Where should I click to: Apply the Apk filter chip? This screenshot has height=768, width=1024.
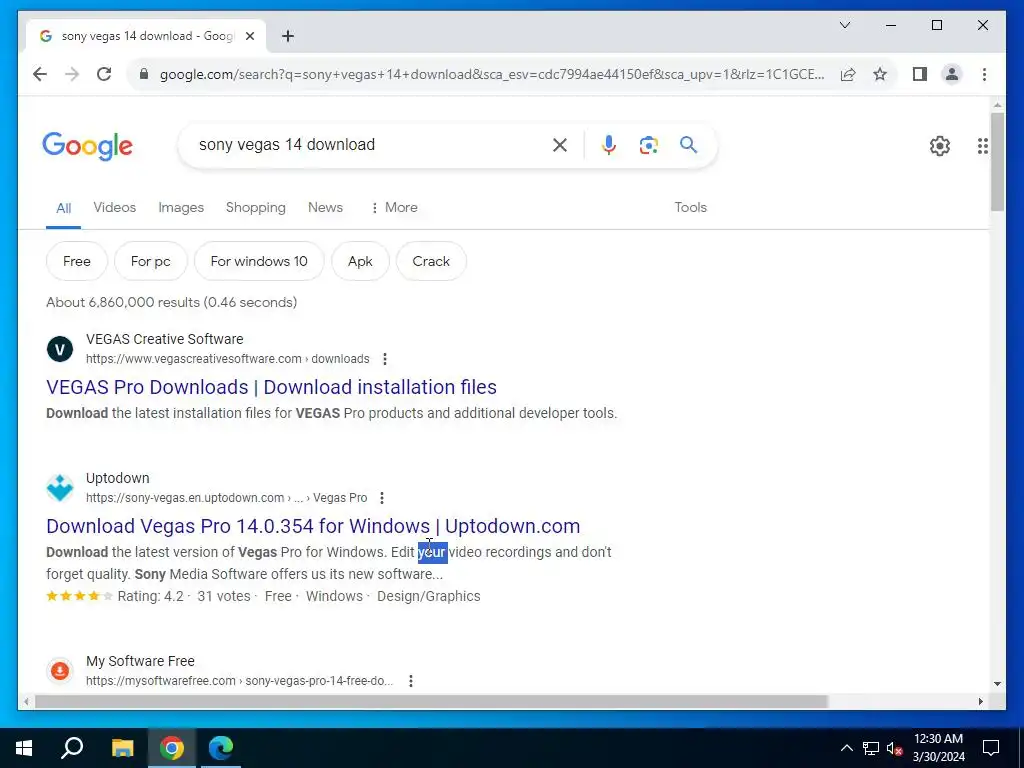pyautogui.click(x=360, y=261)
